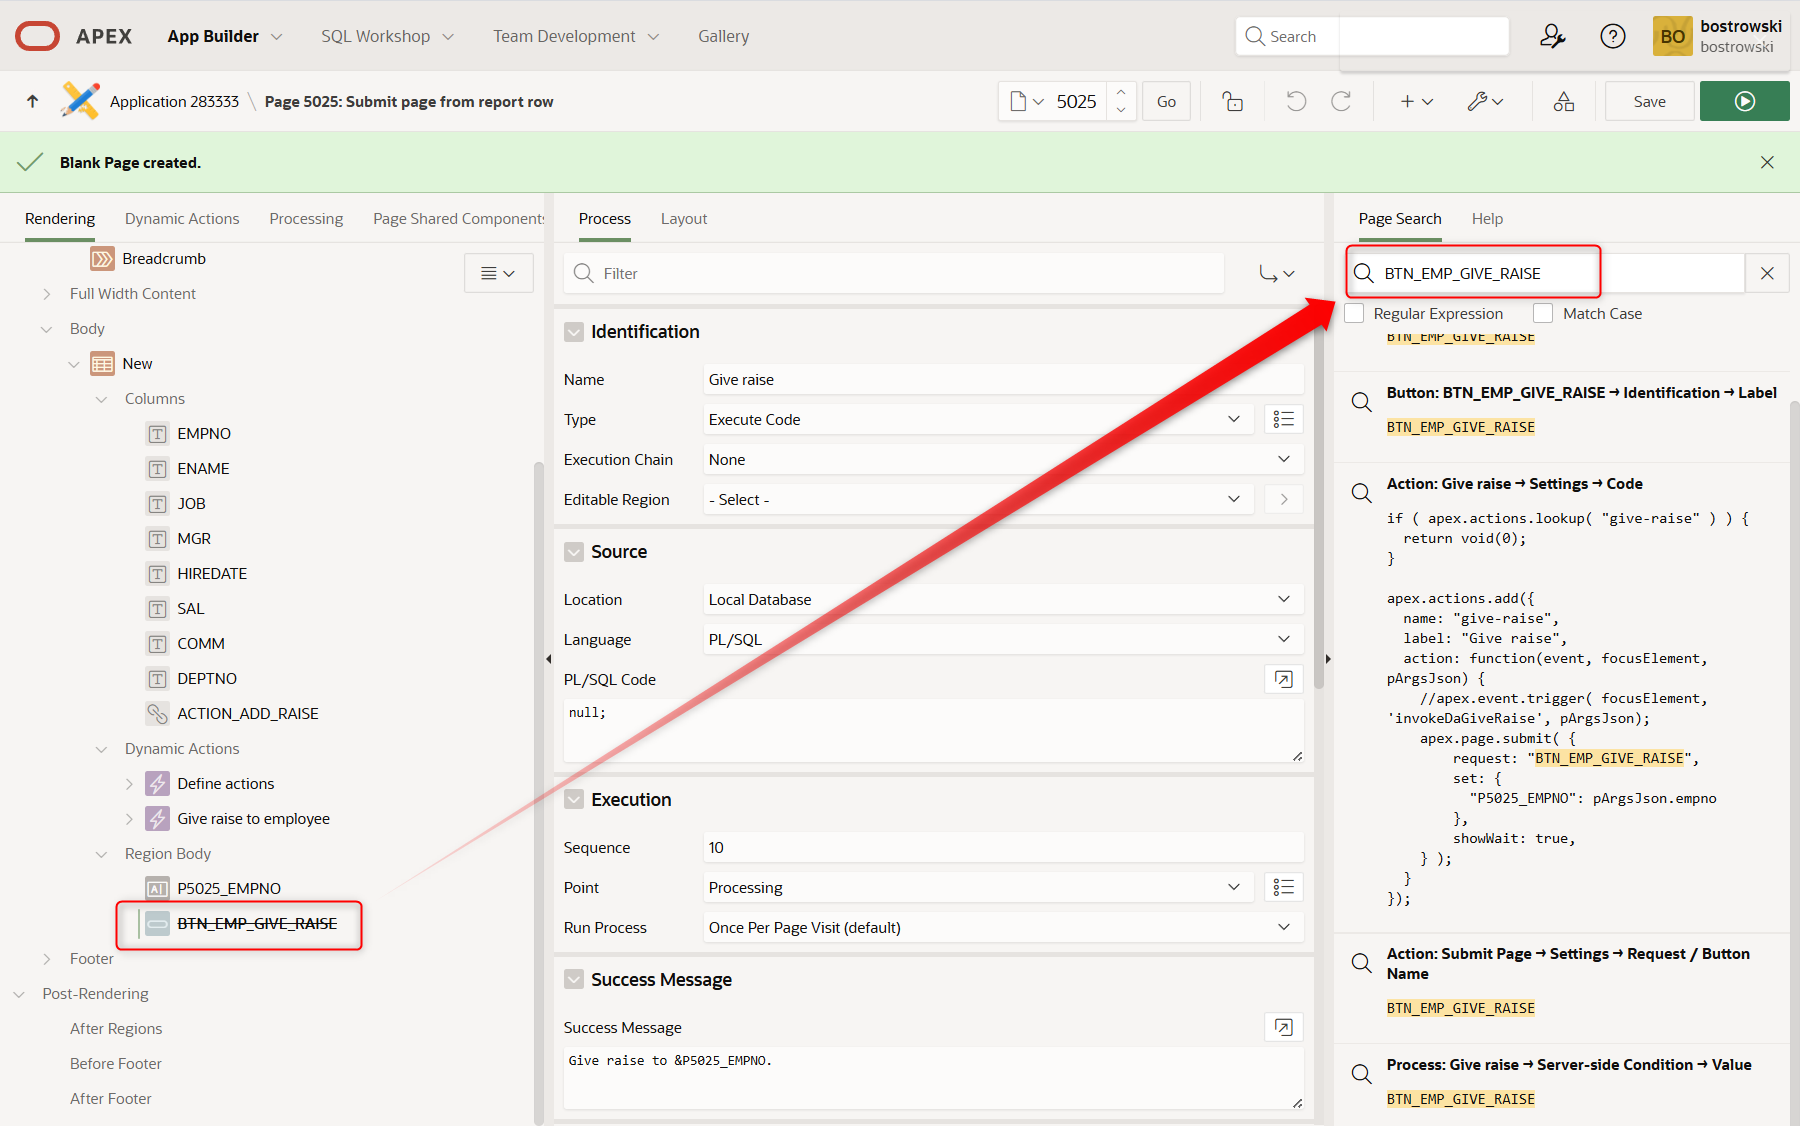Viewport: 1800px width, 1126px height.
Task: Click the Go button
Action: pos(1166,101)
